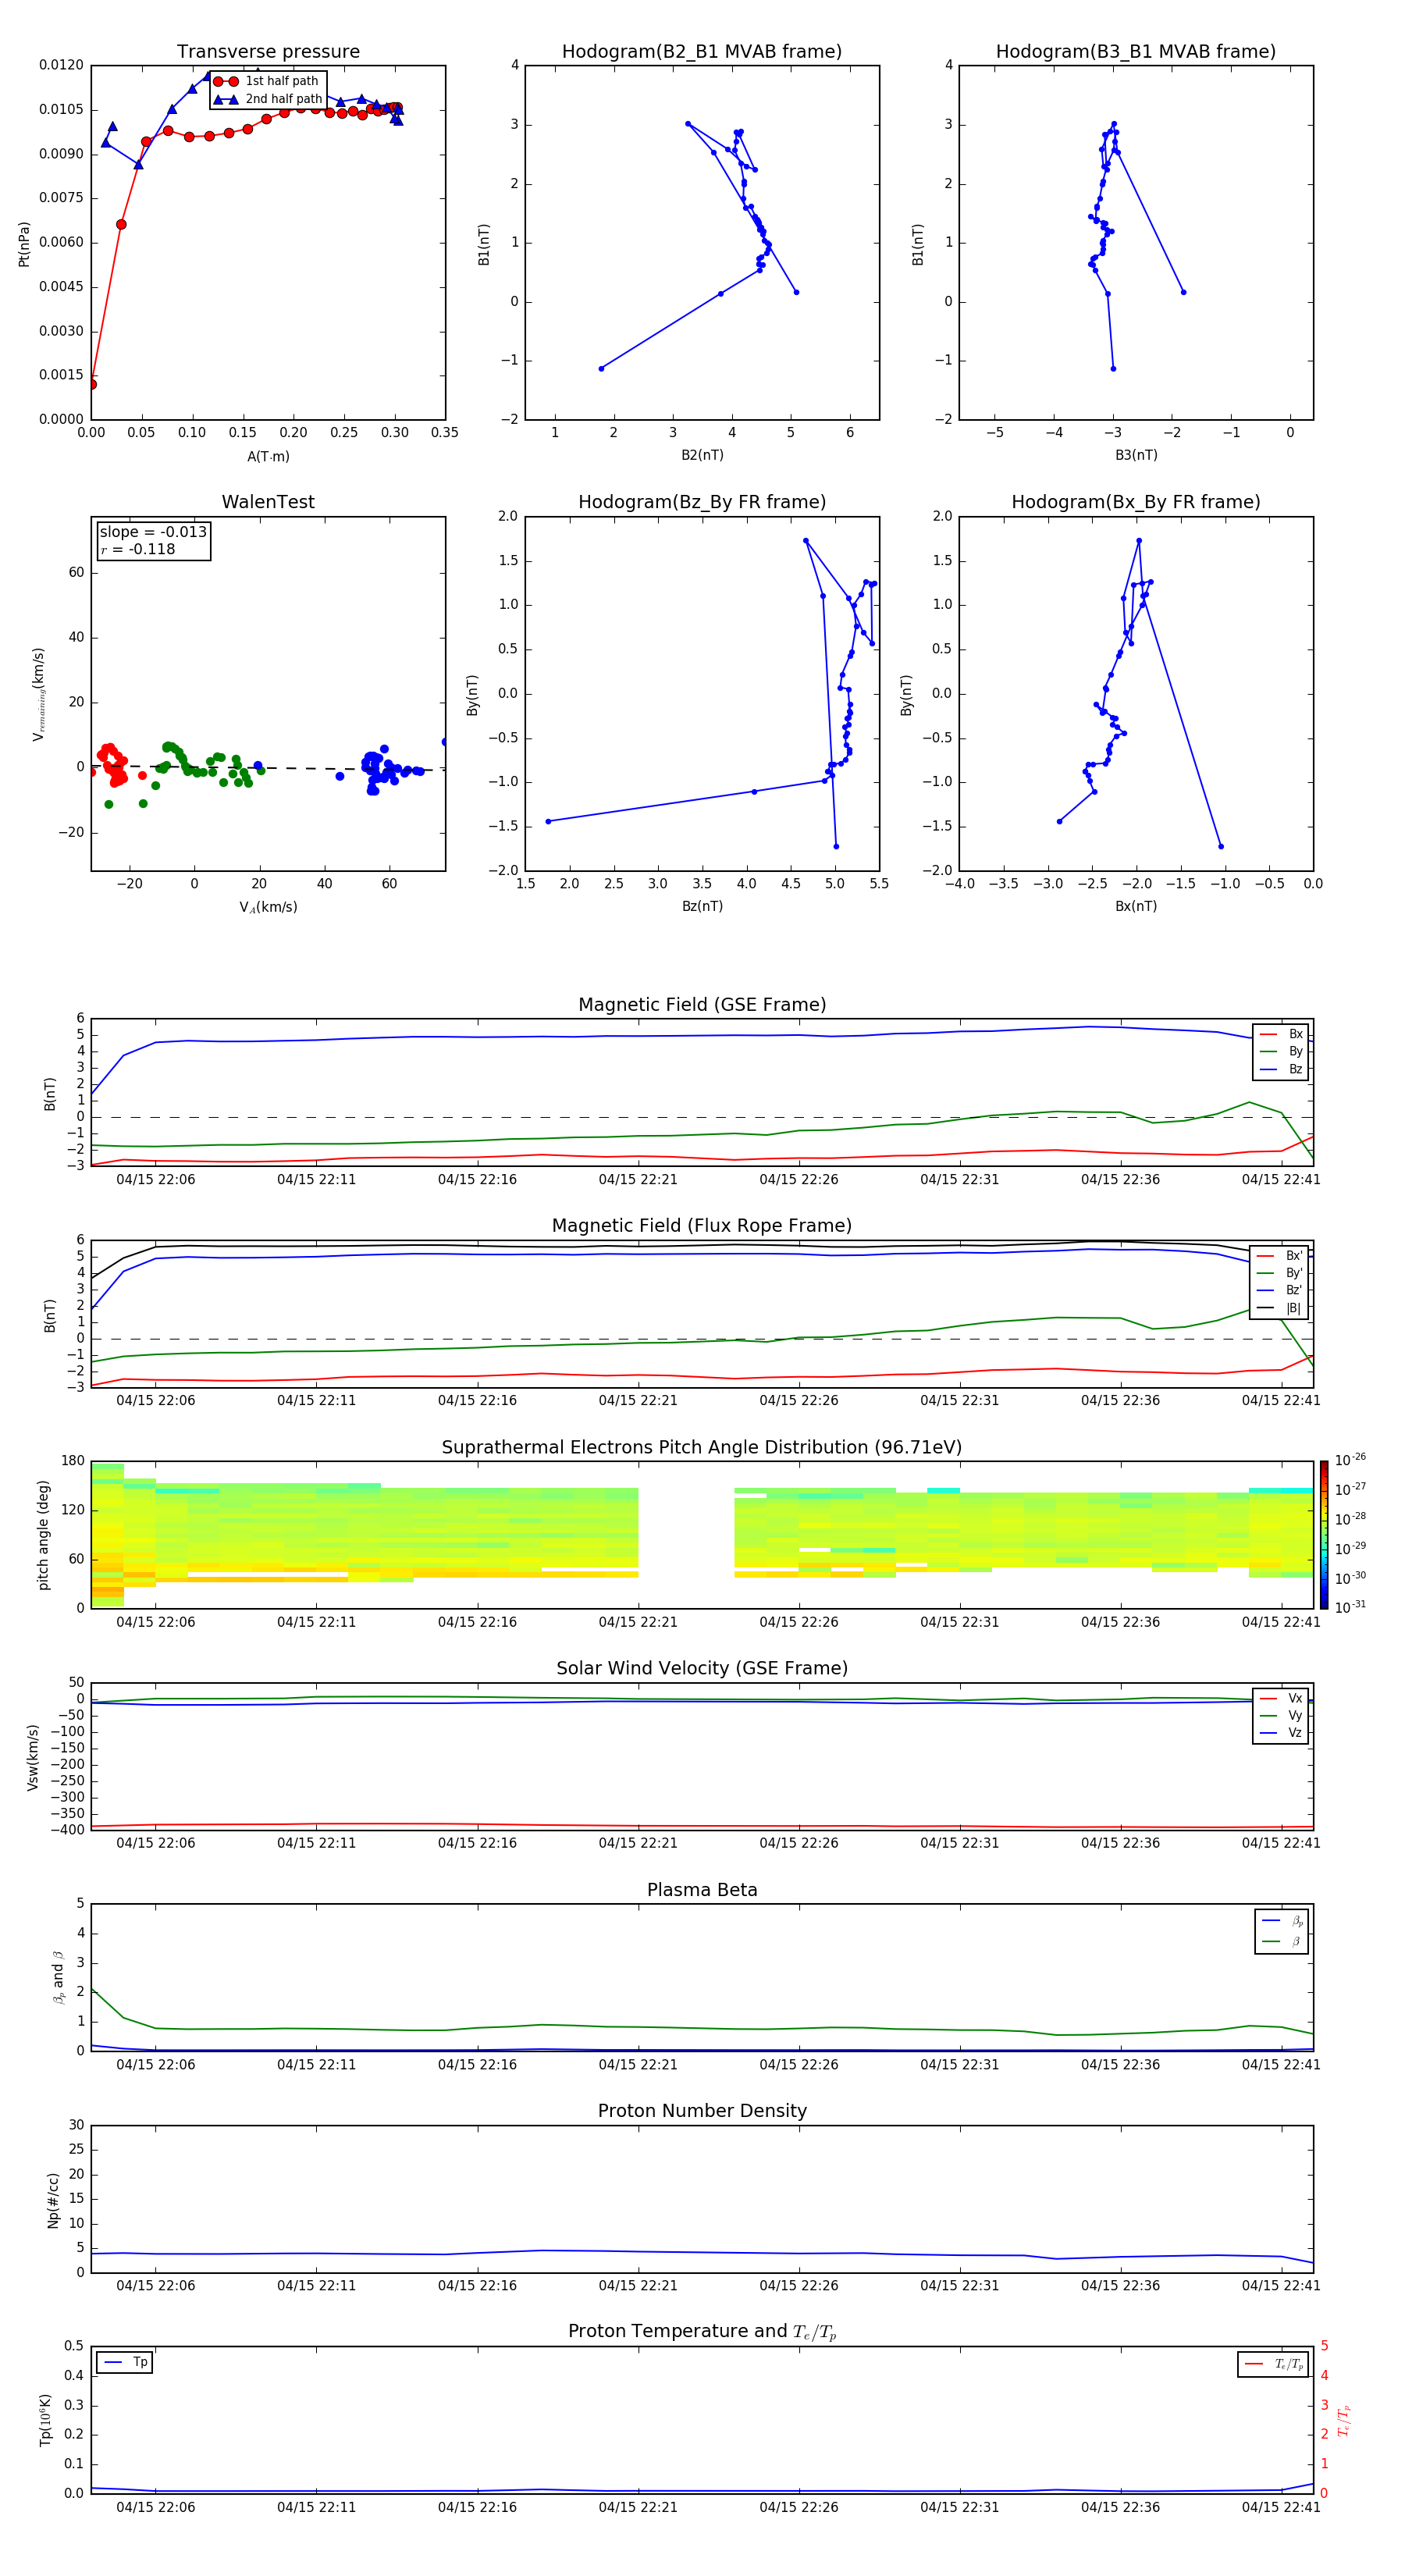Click the 'r = -0.118' annotation
The width and height of the screenshot is (1405, 2576).
pos(138,549)
